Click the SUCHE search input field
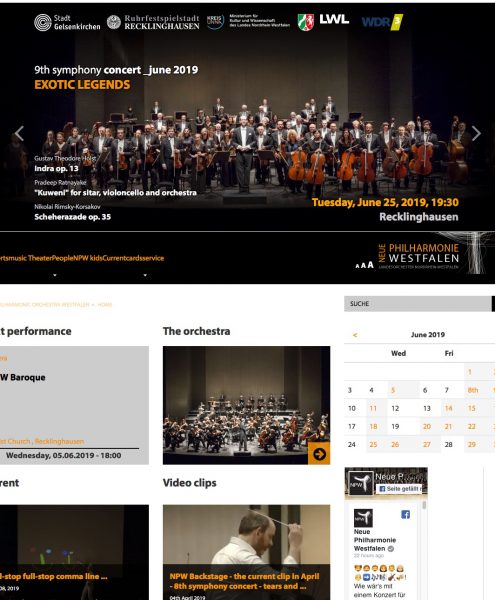495x600 pixels. (418, 304)
